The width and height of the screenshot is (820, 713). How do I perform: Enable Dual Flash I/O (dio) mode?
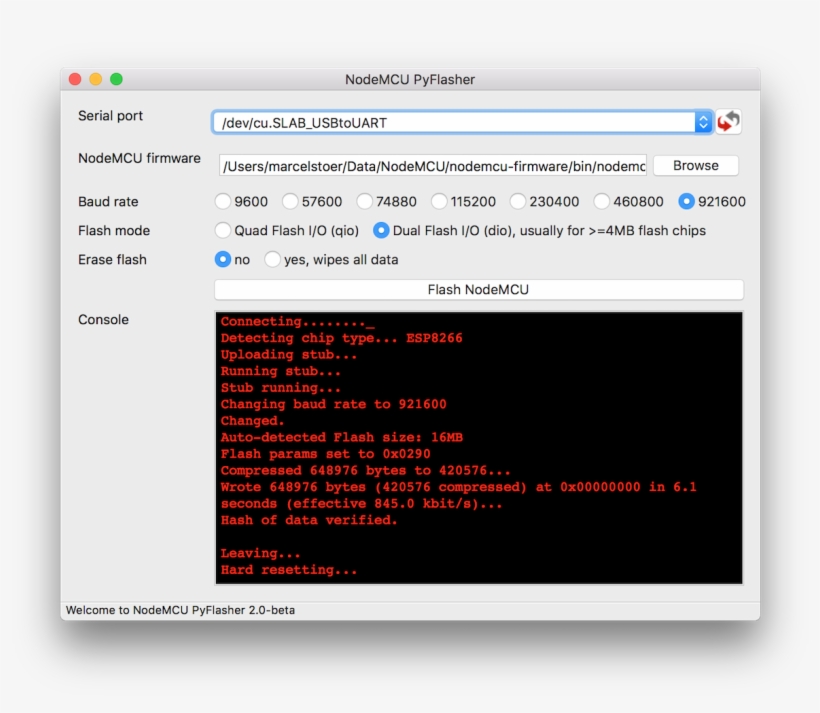point(381,230)
